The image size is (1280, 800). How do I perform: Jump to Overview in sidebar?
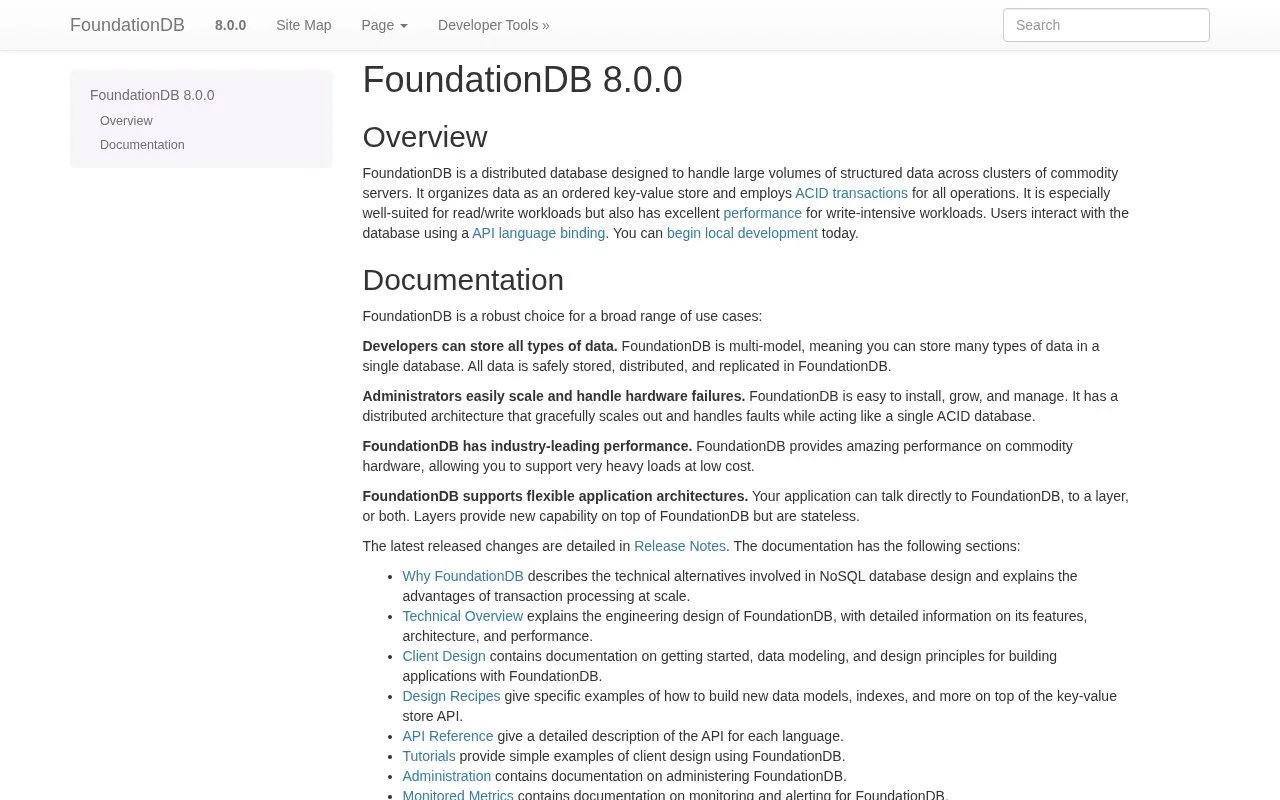(126, 121)
